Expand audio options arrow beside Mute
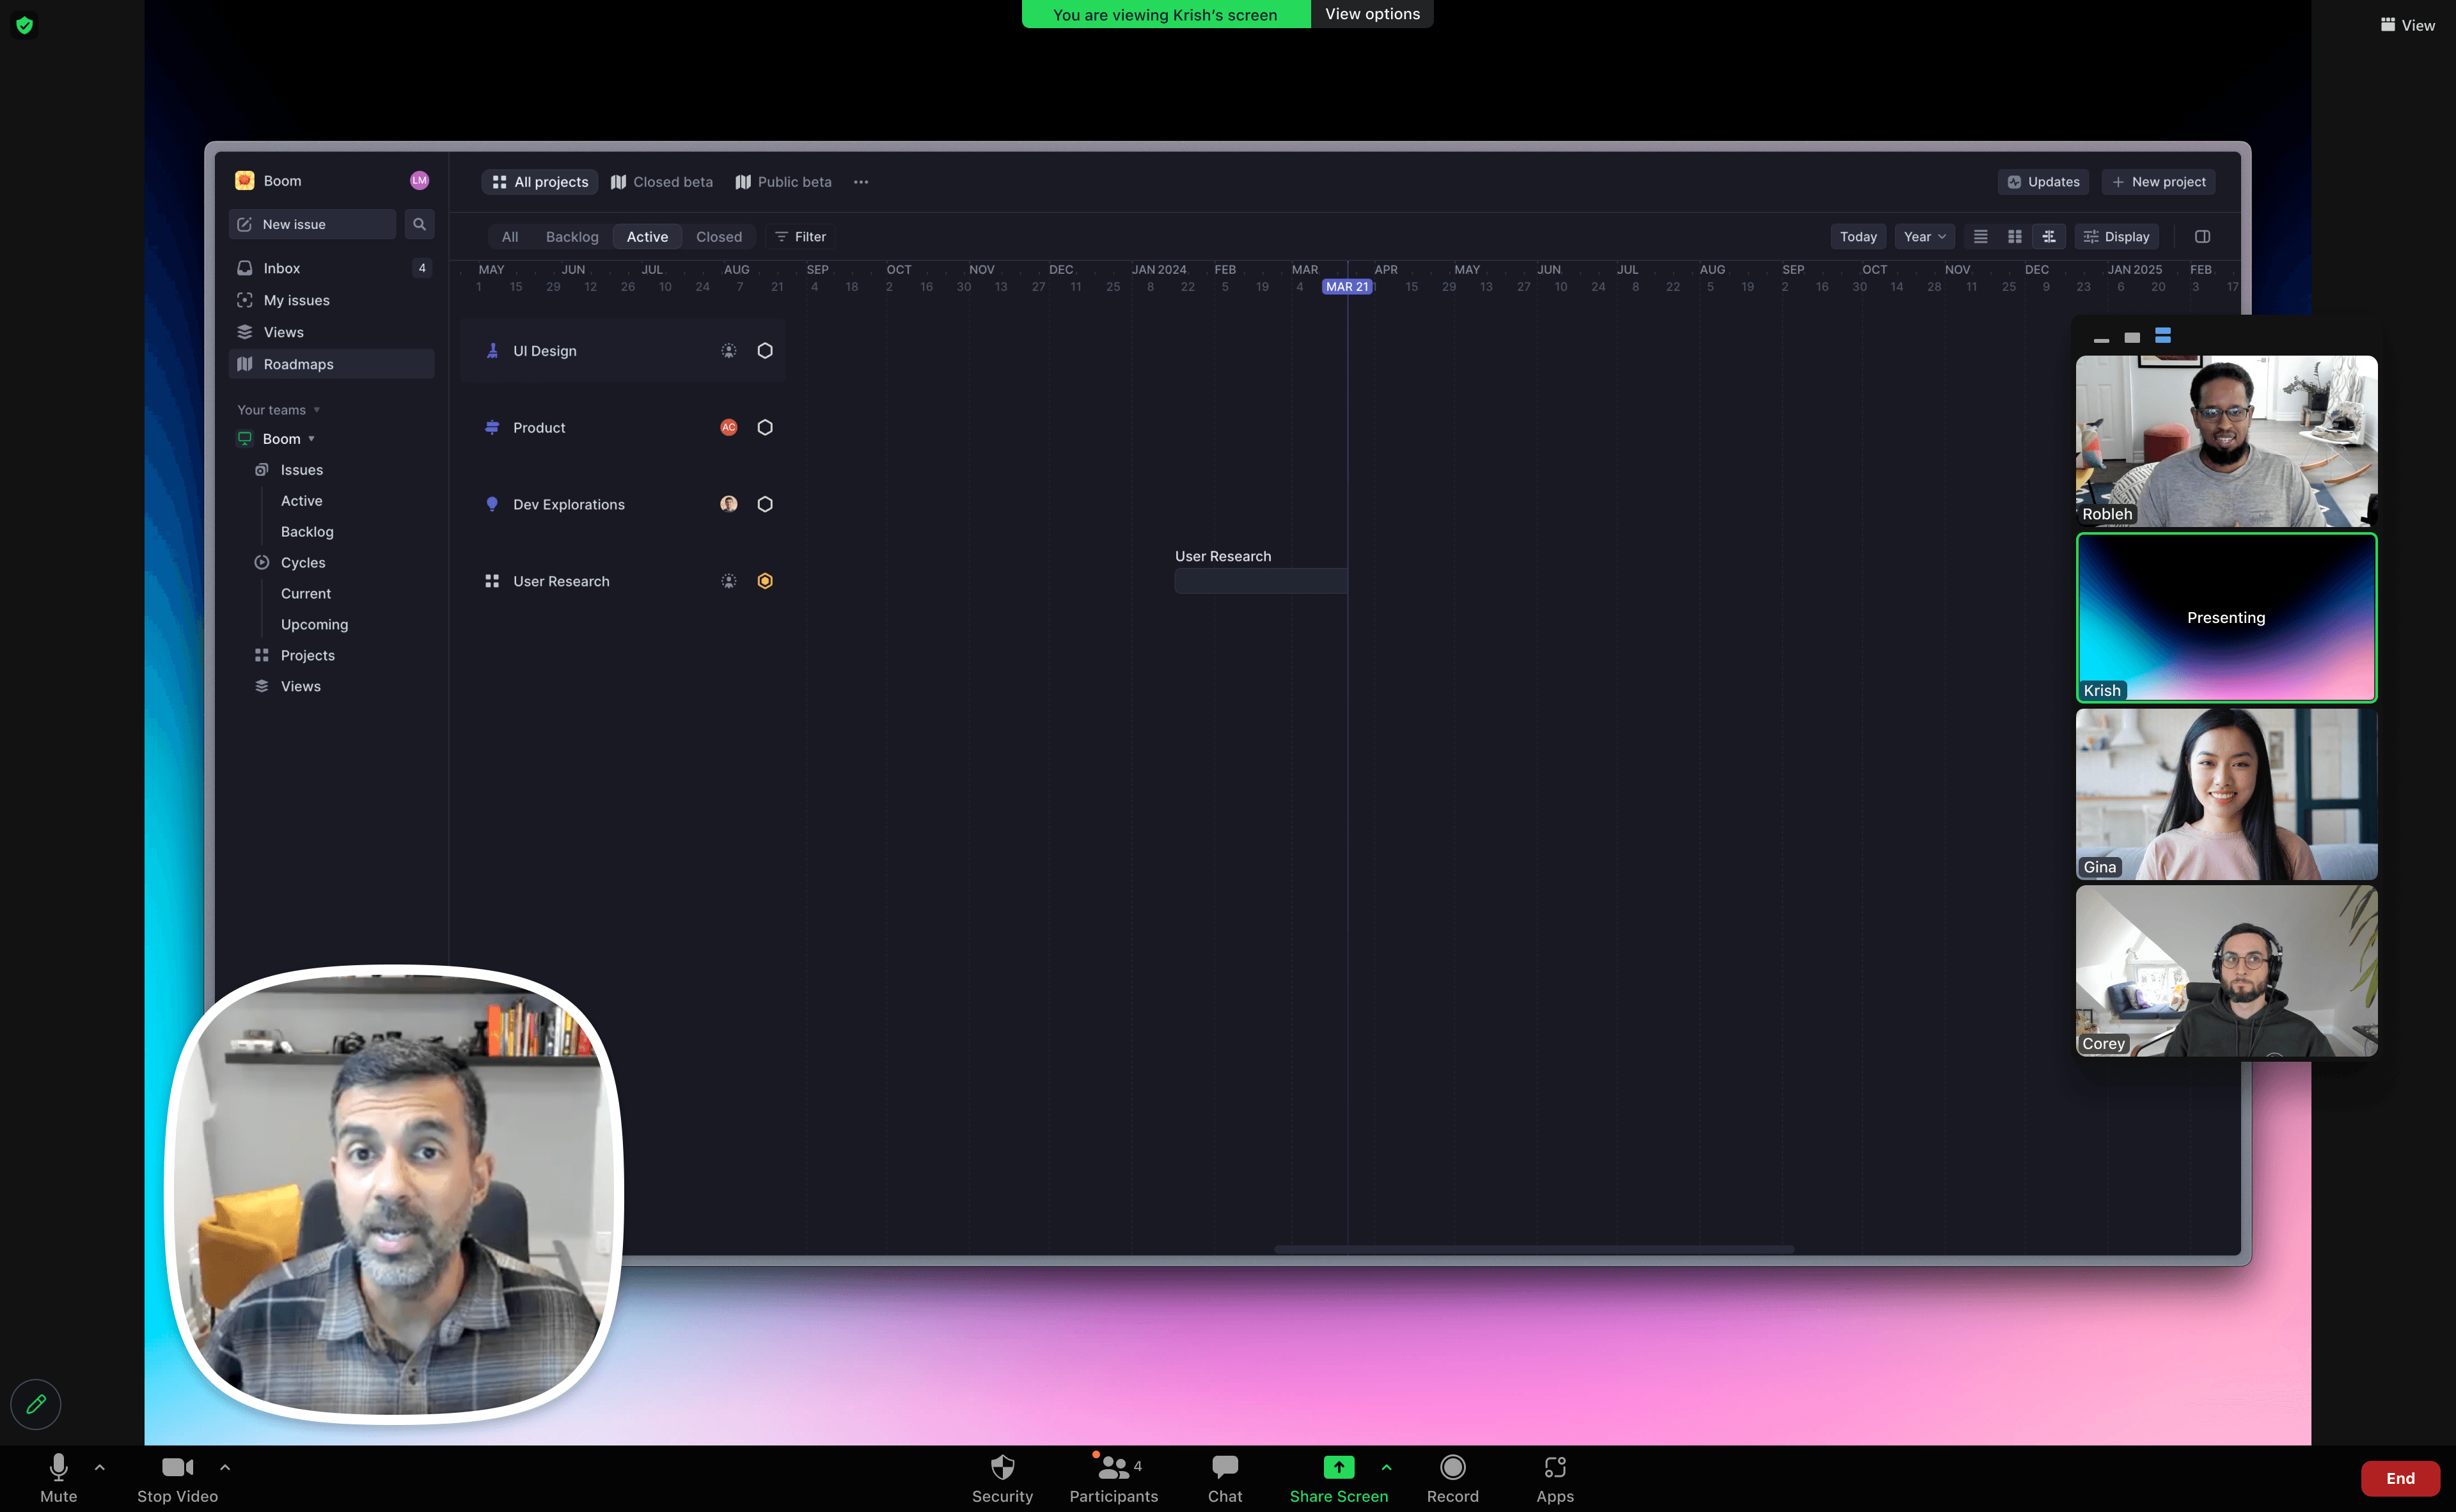This screenshot has height=1512, width=2456. (99, 1467)
